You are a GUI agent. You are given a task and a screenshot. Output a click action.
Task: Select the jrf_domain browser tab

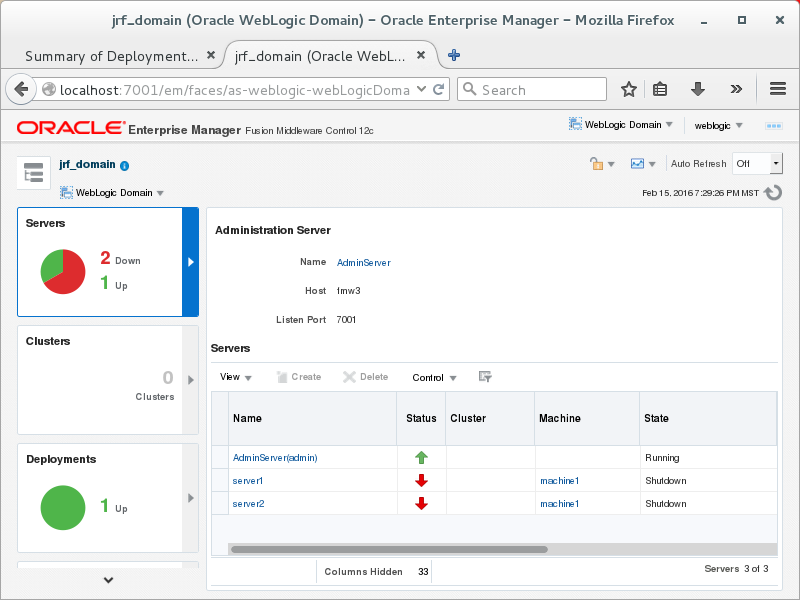320,56
